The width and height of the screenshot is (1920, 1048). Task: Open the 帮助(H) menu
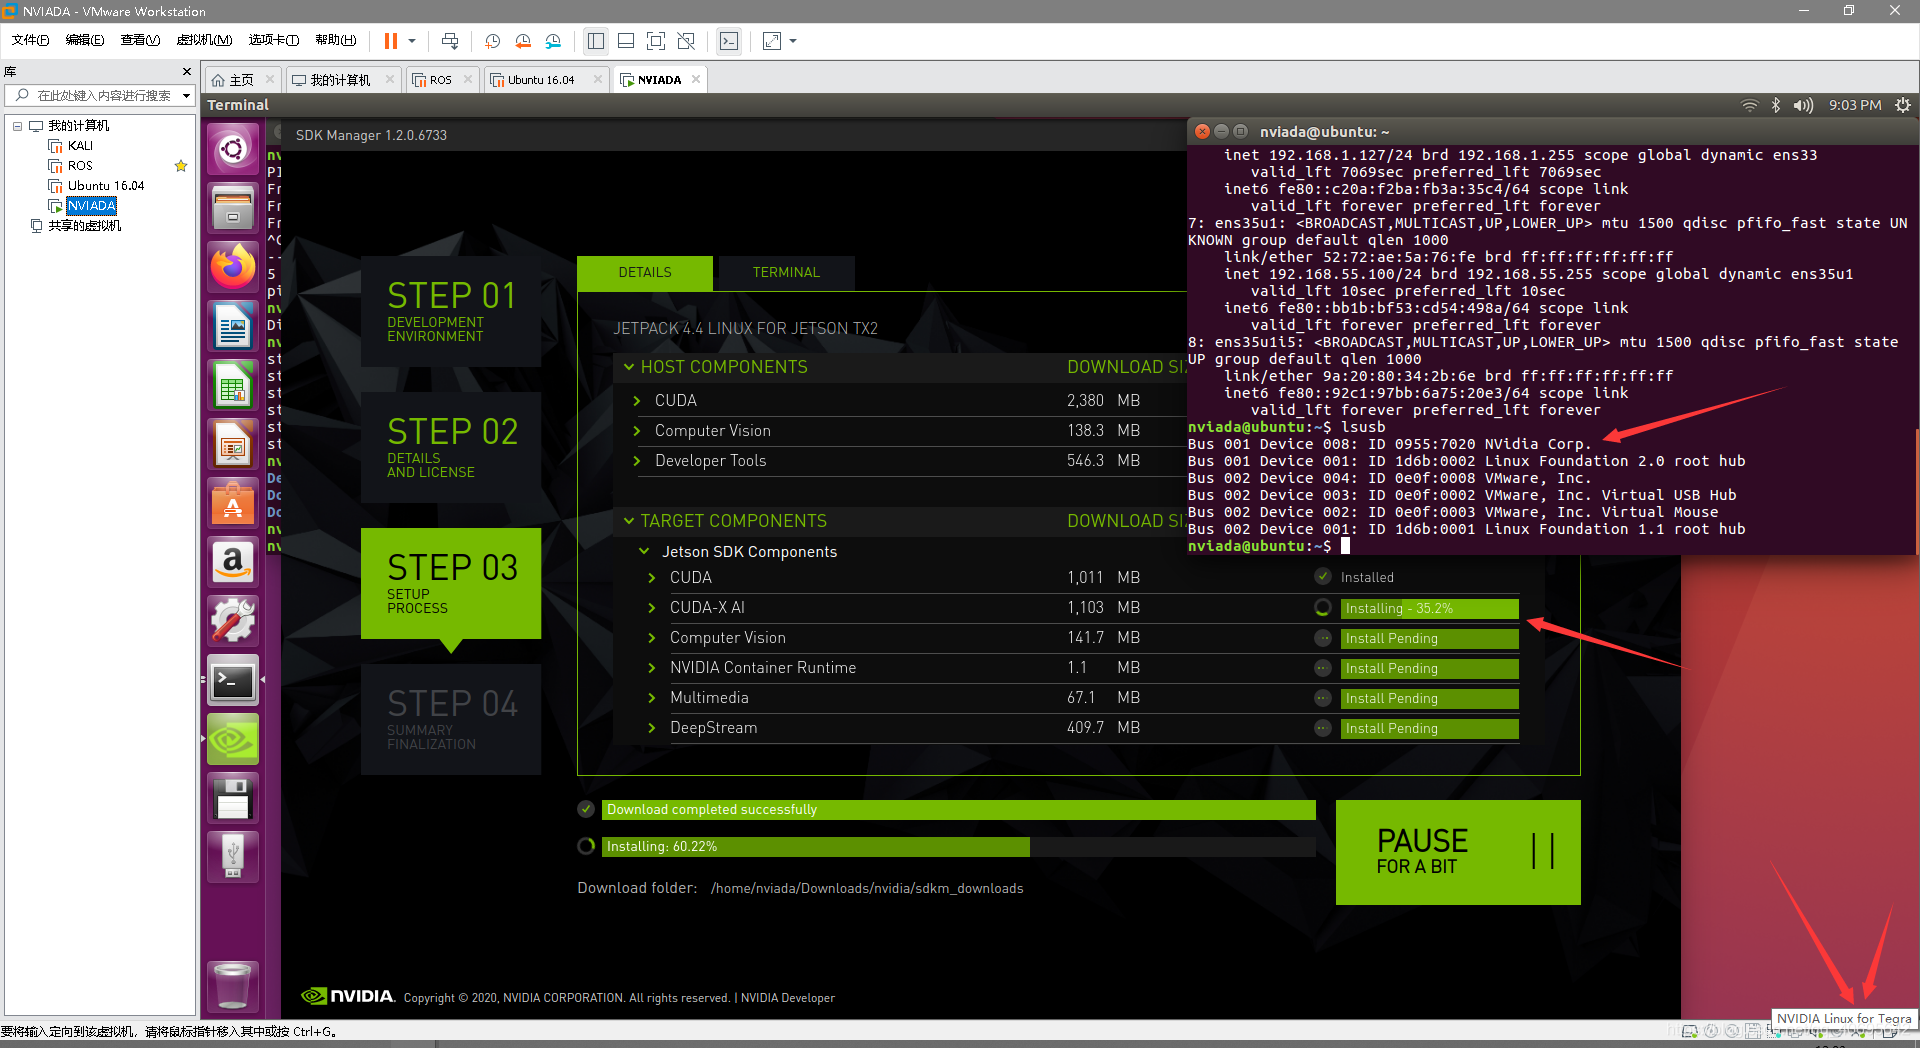coord(335,40)
